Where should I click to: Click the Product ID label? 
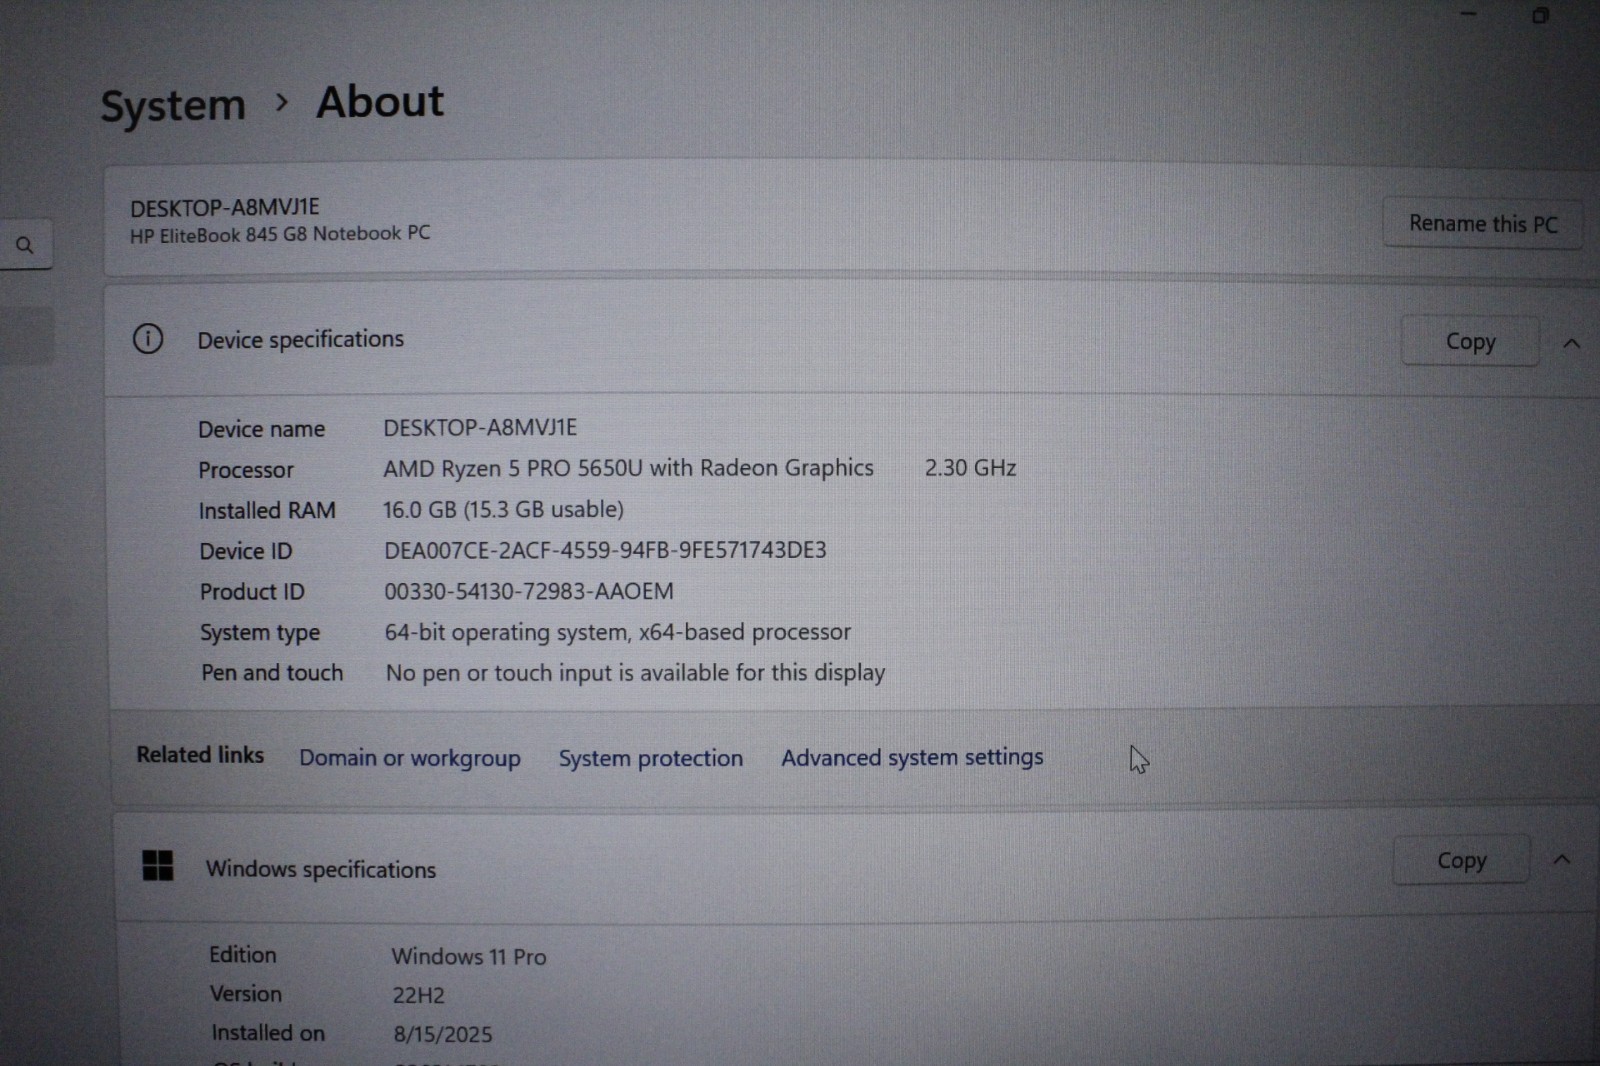pyautogui.click(x=252, y=592)
